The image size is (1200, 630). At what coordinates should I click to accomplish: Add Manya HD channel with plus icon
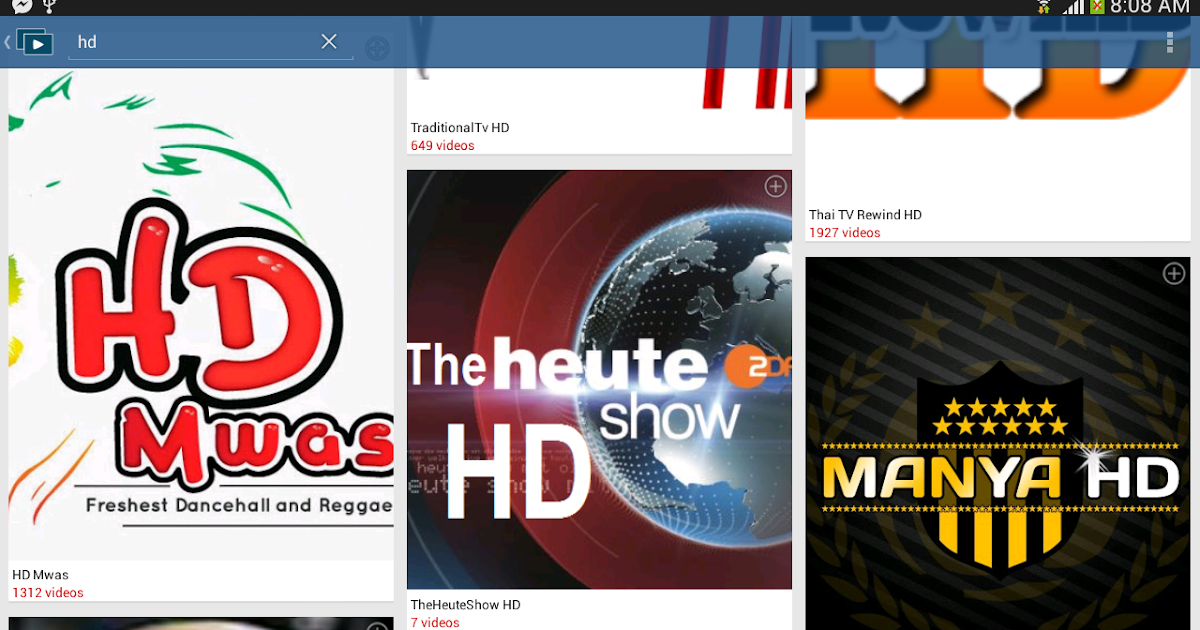coord(1174,273)
